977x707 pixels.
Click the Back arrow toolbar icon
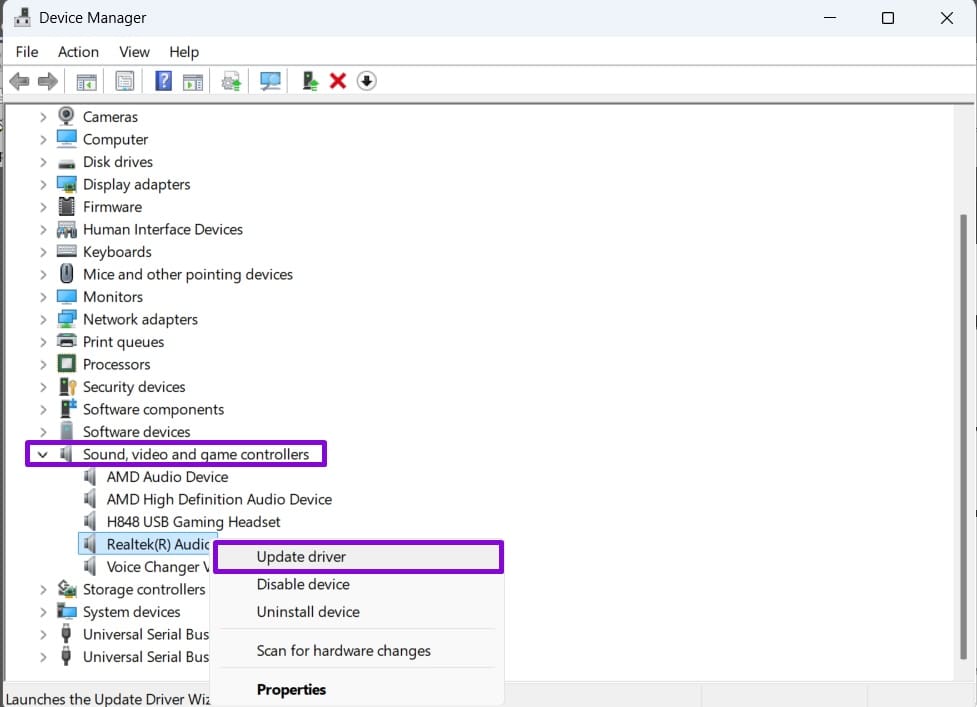pyautogui.click(x=19, y=81)
